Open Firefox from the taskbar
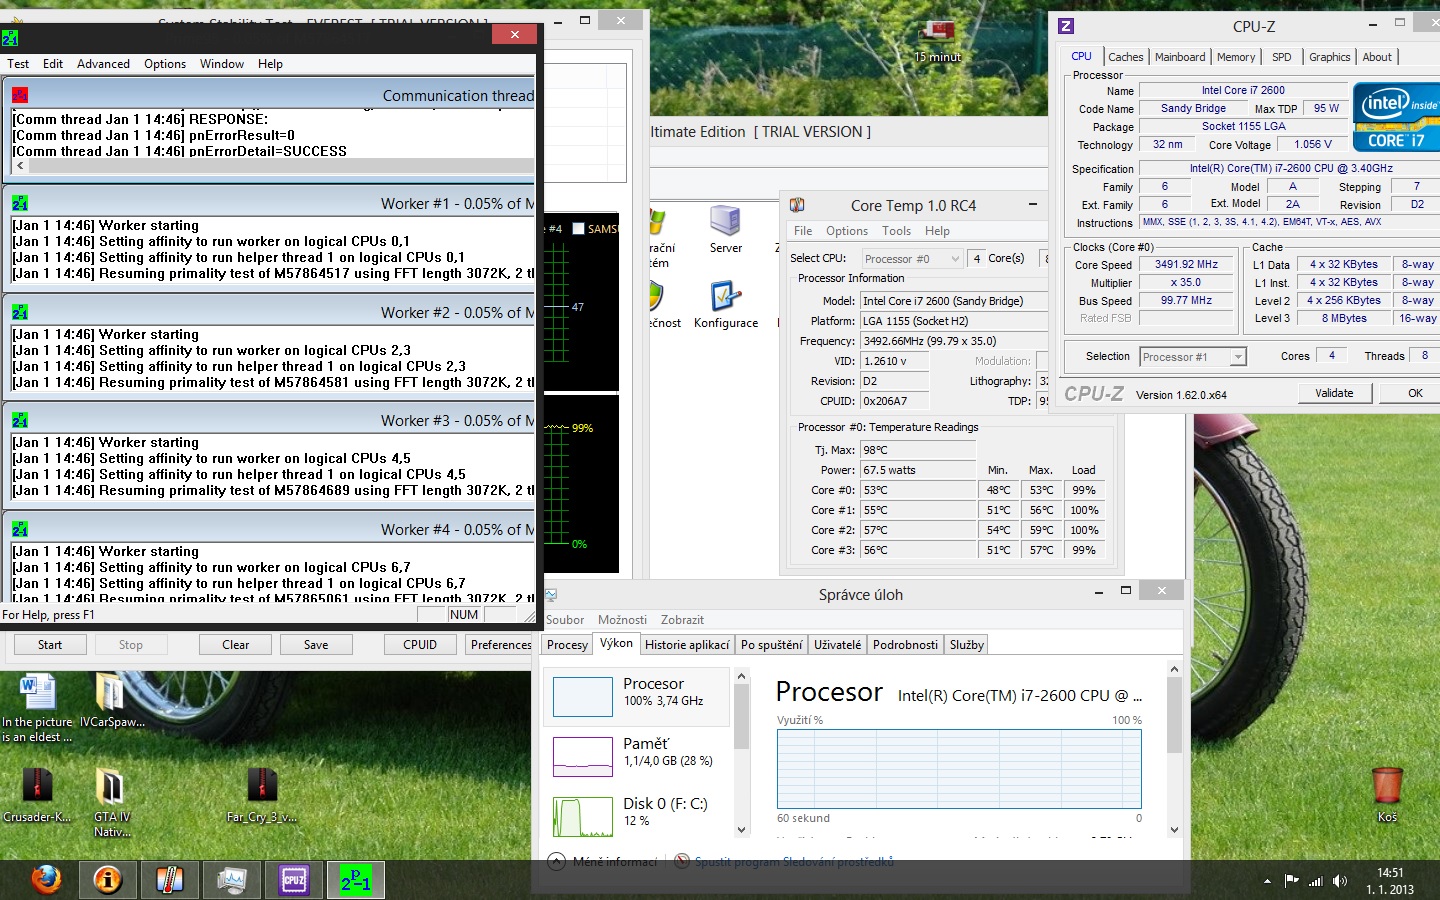1440x900 pixels. (46, 880)
